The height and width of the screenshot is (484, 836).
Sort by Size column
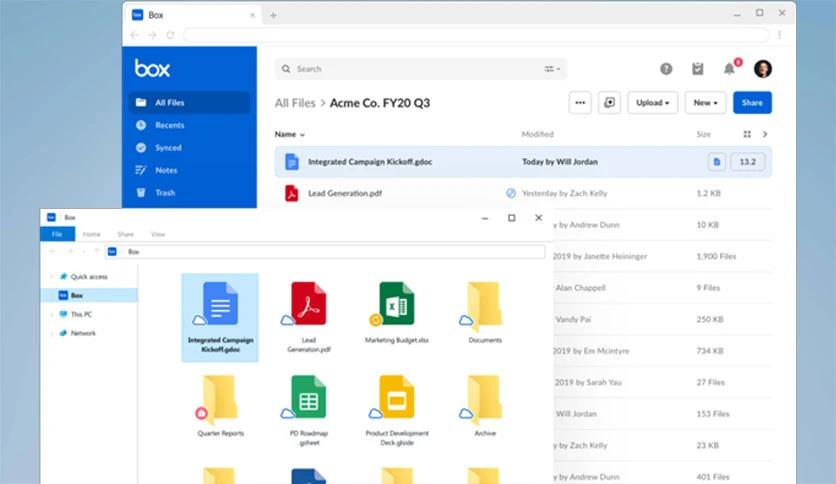coord(704,134)
